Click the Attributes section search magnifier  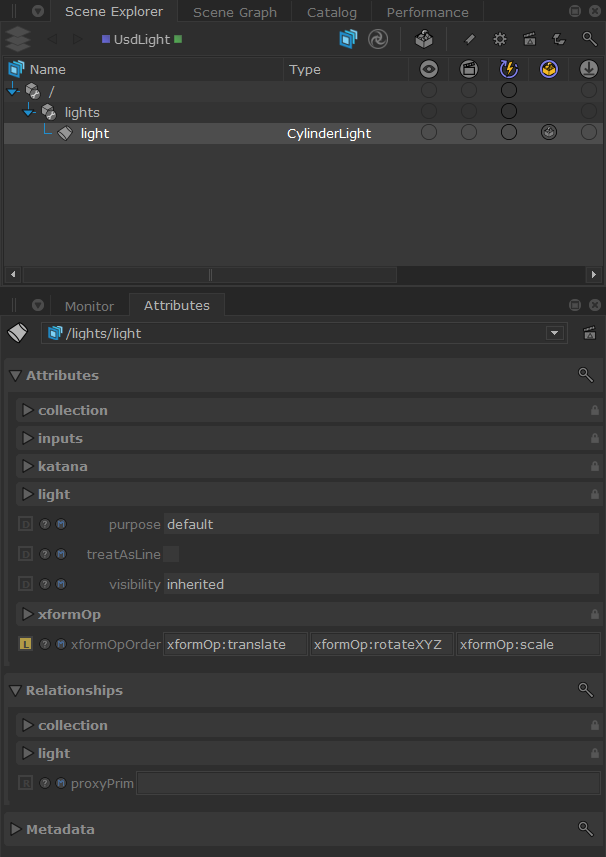585,375
